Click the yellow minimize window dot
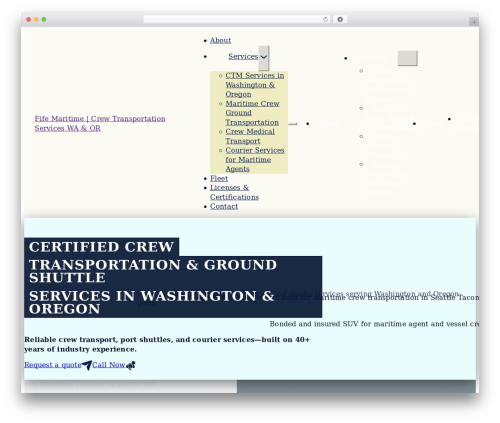Image resolution: width=500 pixels, height=423 pixels. click(x=36, y=19)
